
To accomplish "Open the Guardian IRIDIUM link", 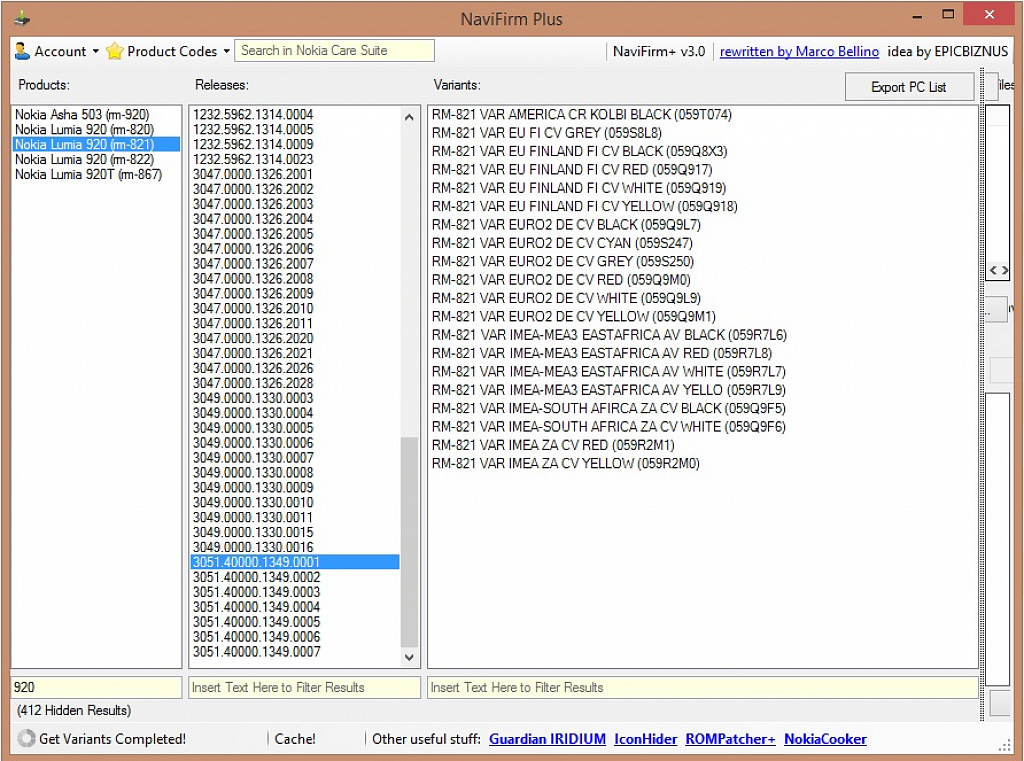I will pos(547,739).
